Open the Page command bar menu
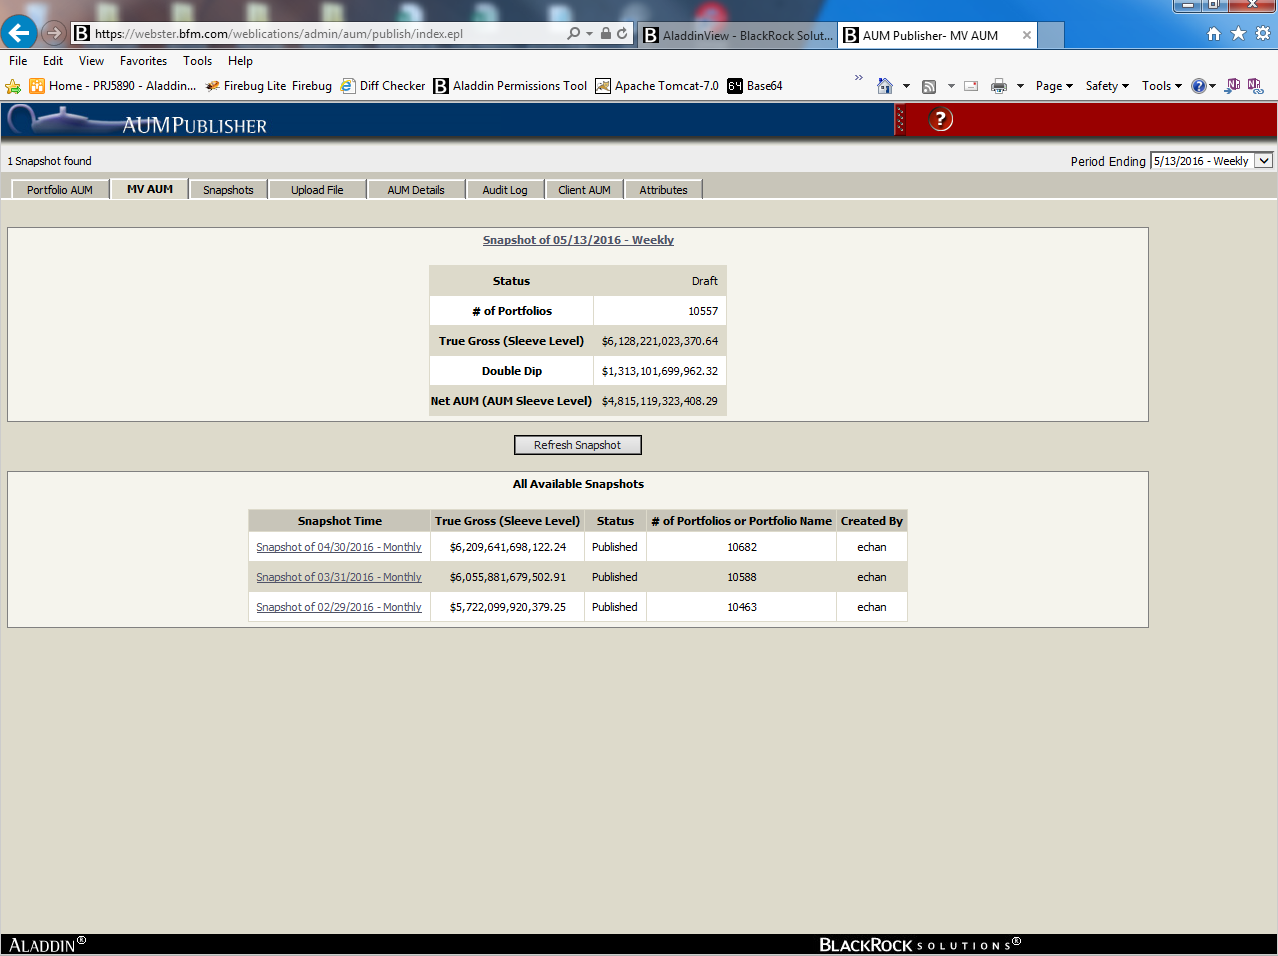The image size is (1278, 956). coord(1054,86)
